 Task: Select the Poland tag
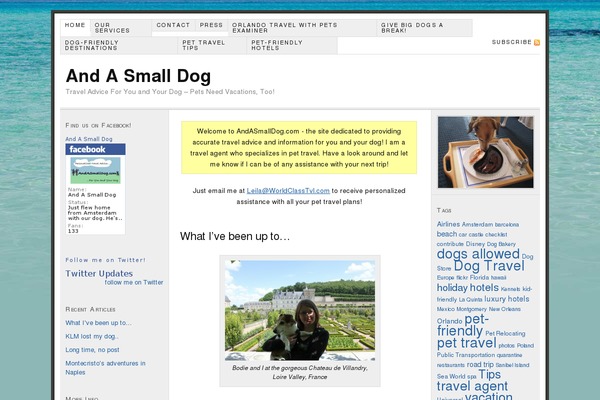(525, 346)
